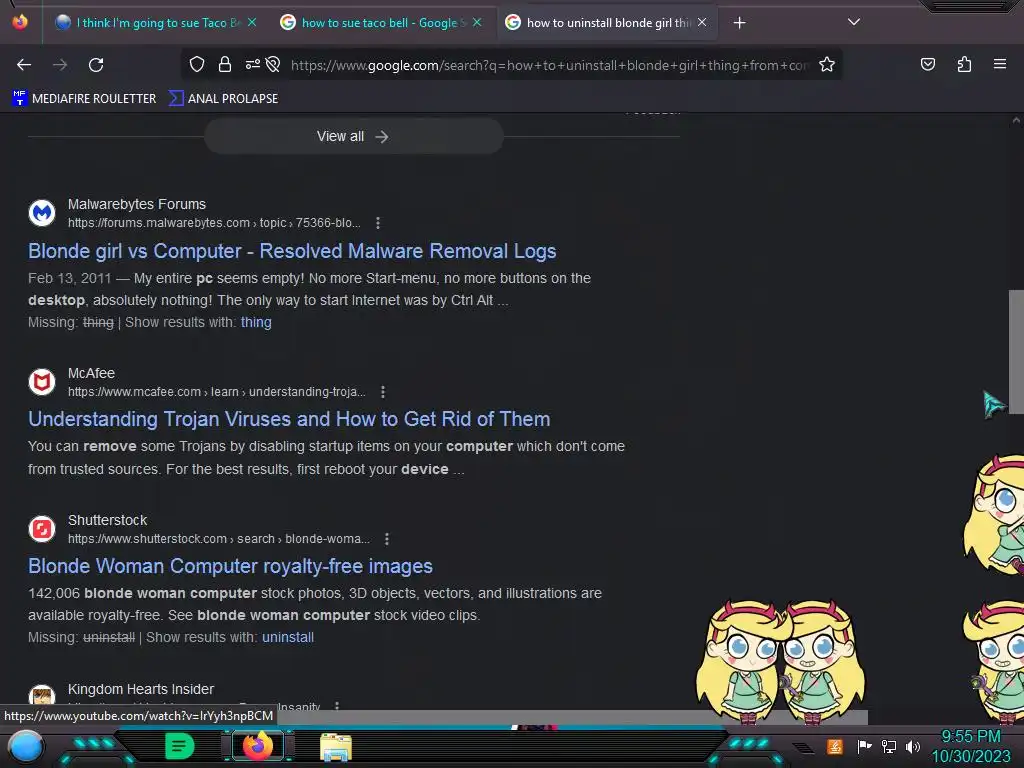Image resolution: width=1024 pixels, height=768 pixels.
Task: Open 'Blonde Woman Computer royalty-free images' result
Action: coord(230,566)
